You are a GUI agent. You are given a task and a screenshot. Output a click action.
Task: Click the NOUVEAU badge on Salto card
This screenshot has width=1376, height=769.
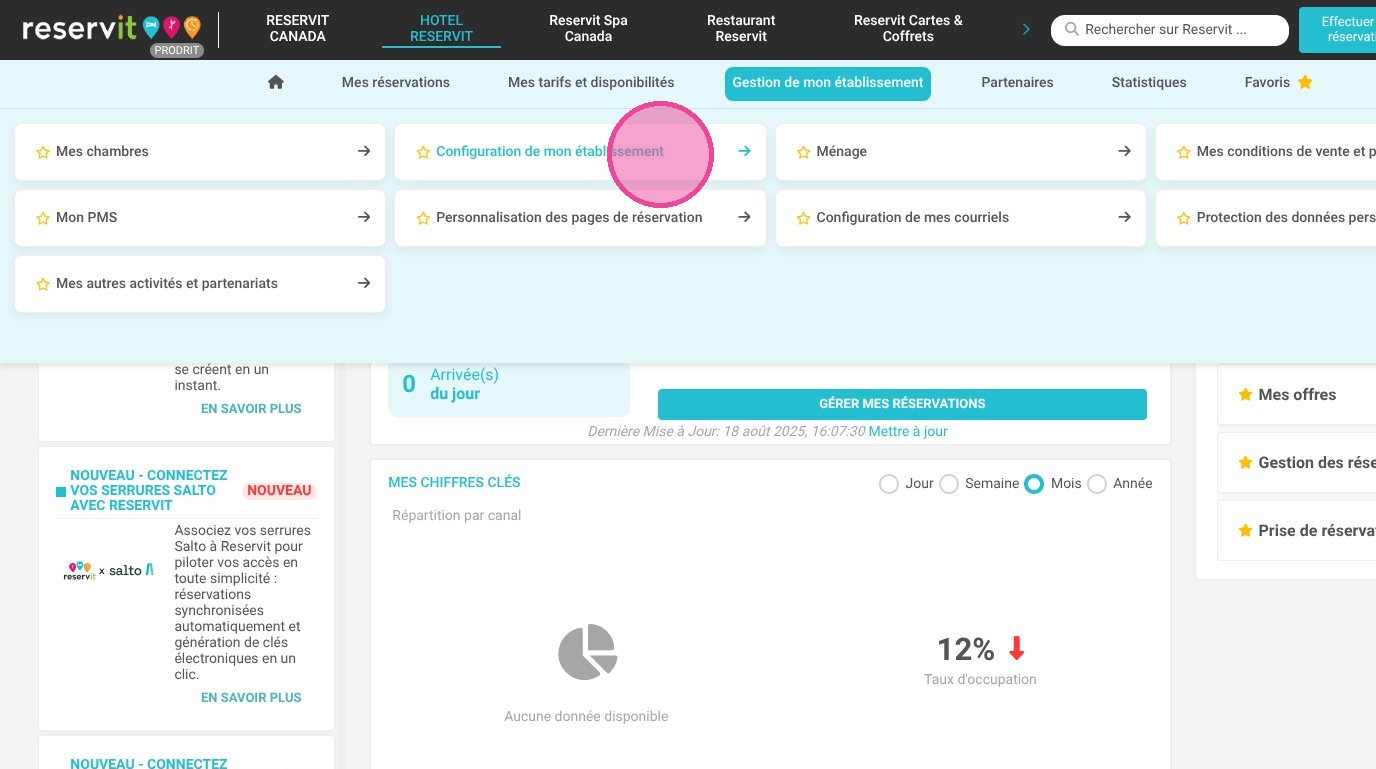[280, 491]
